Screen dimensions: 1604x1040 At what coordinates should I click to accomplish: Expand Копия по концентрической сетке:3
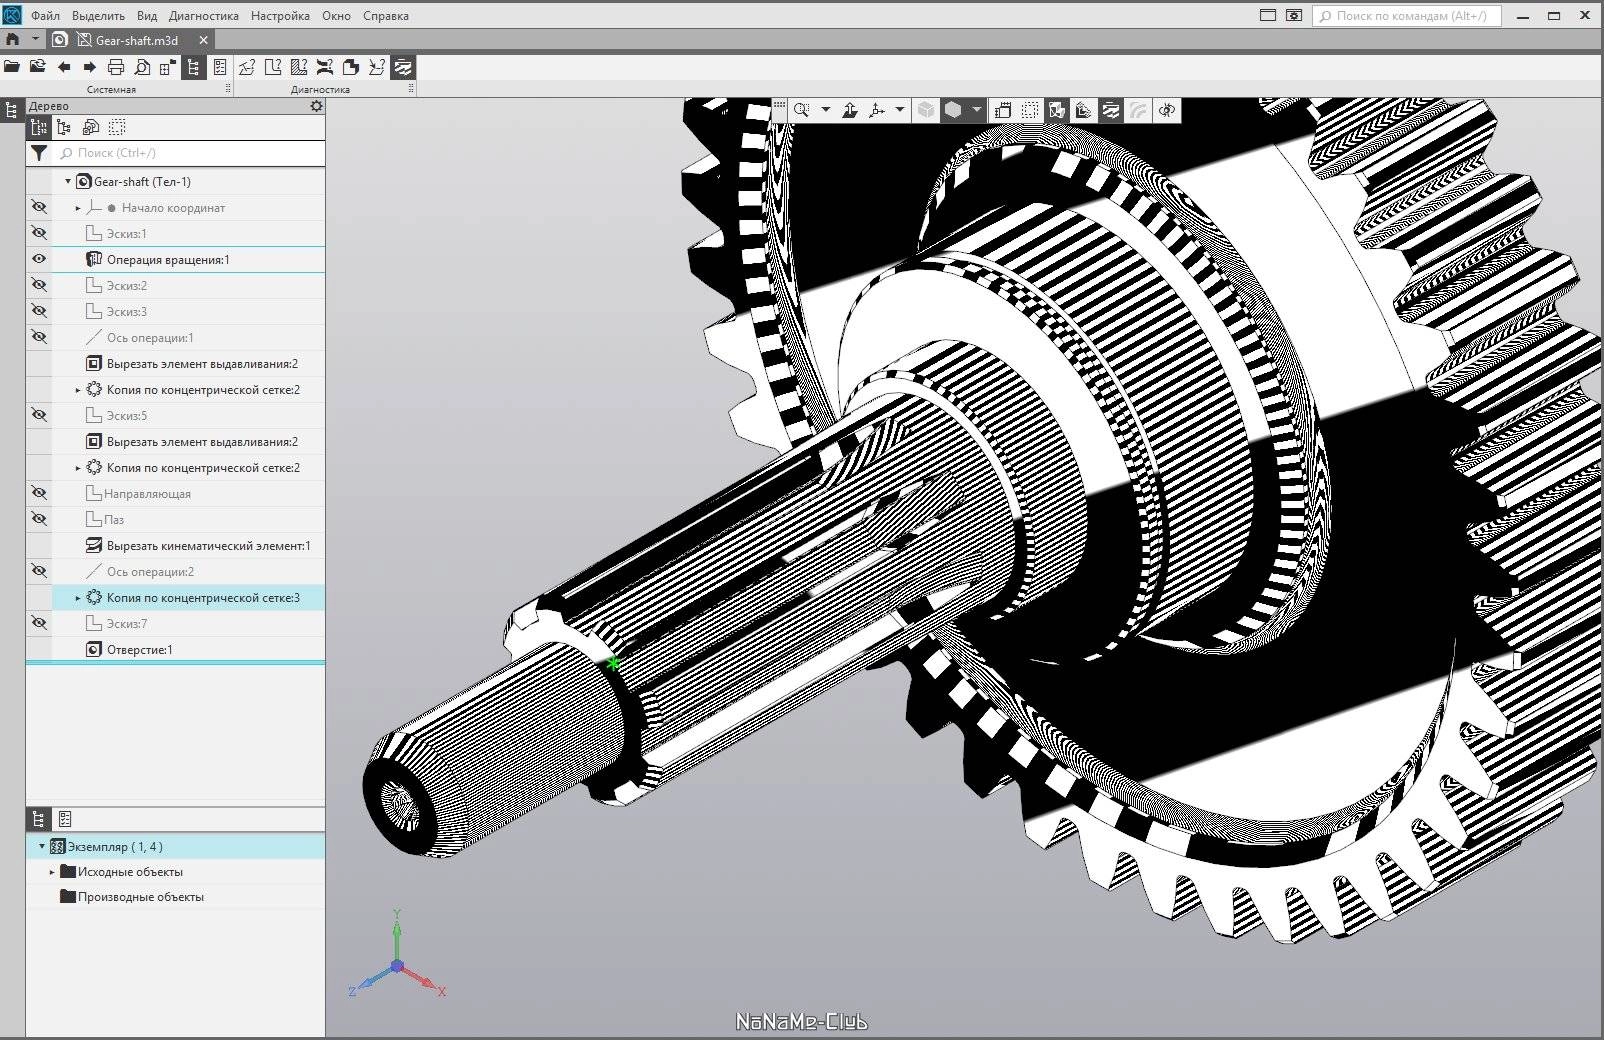click(78, 598)
